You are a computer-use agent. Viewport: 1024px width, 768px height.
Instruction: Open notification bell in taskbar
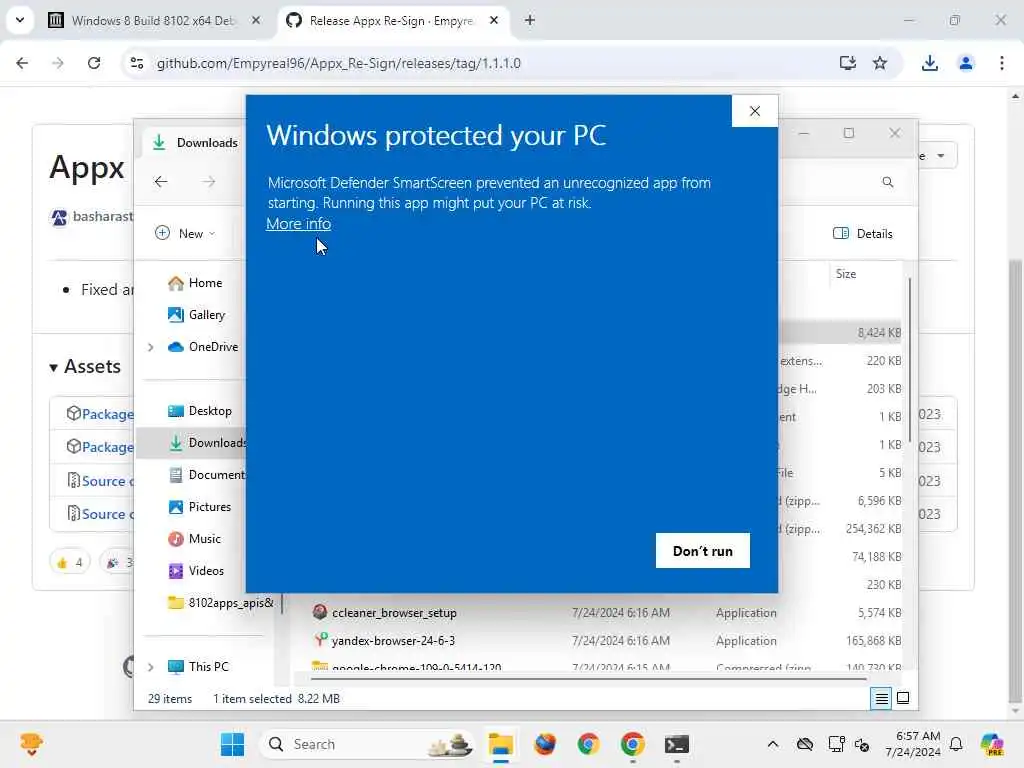tap(956, 744)
